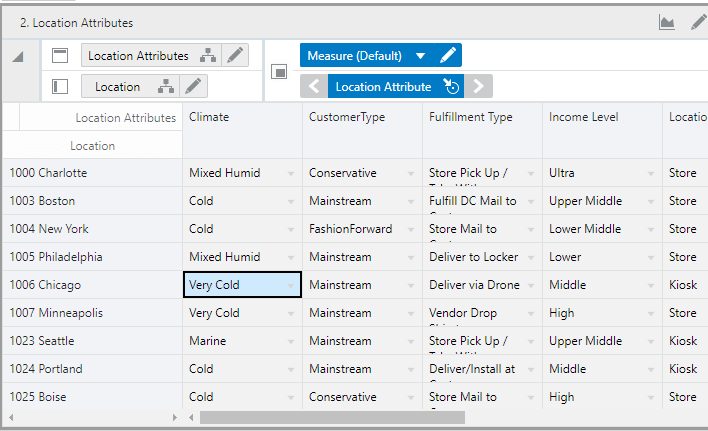Select the 1004 New York row header
Viewport: 708px width, 431px height.
92,229
